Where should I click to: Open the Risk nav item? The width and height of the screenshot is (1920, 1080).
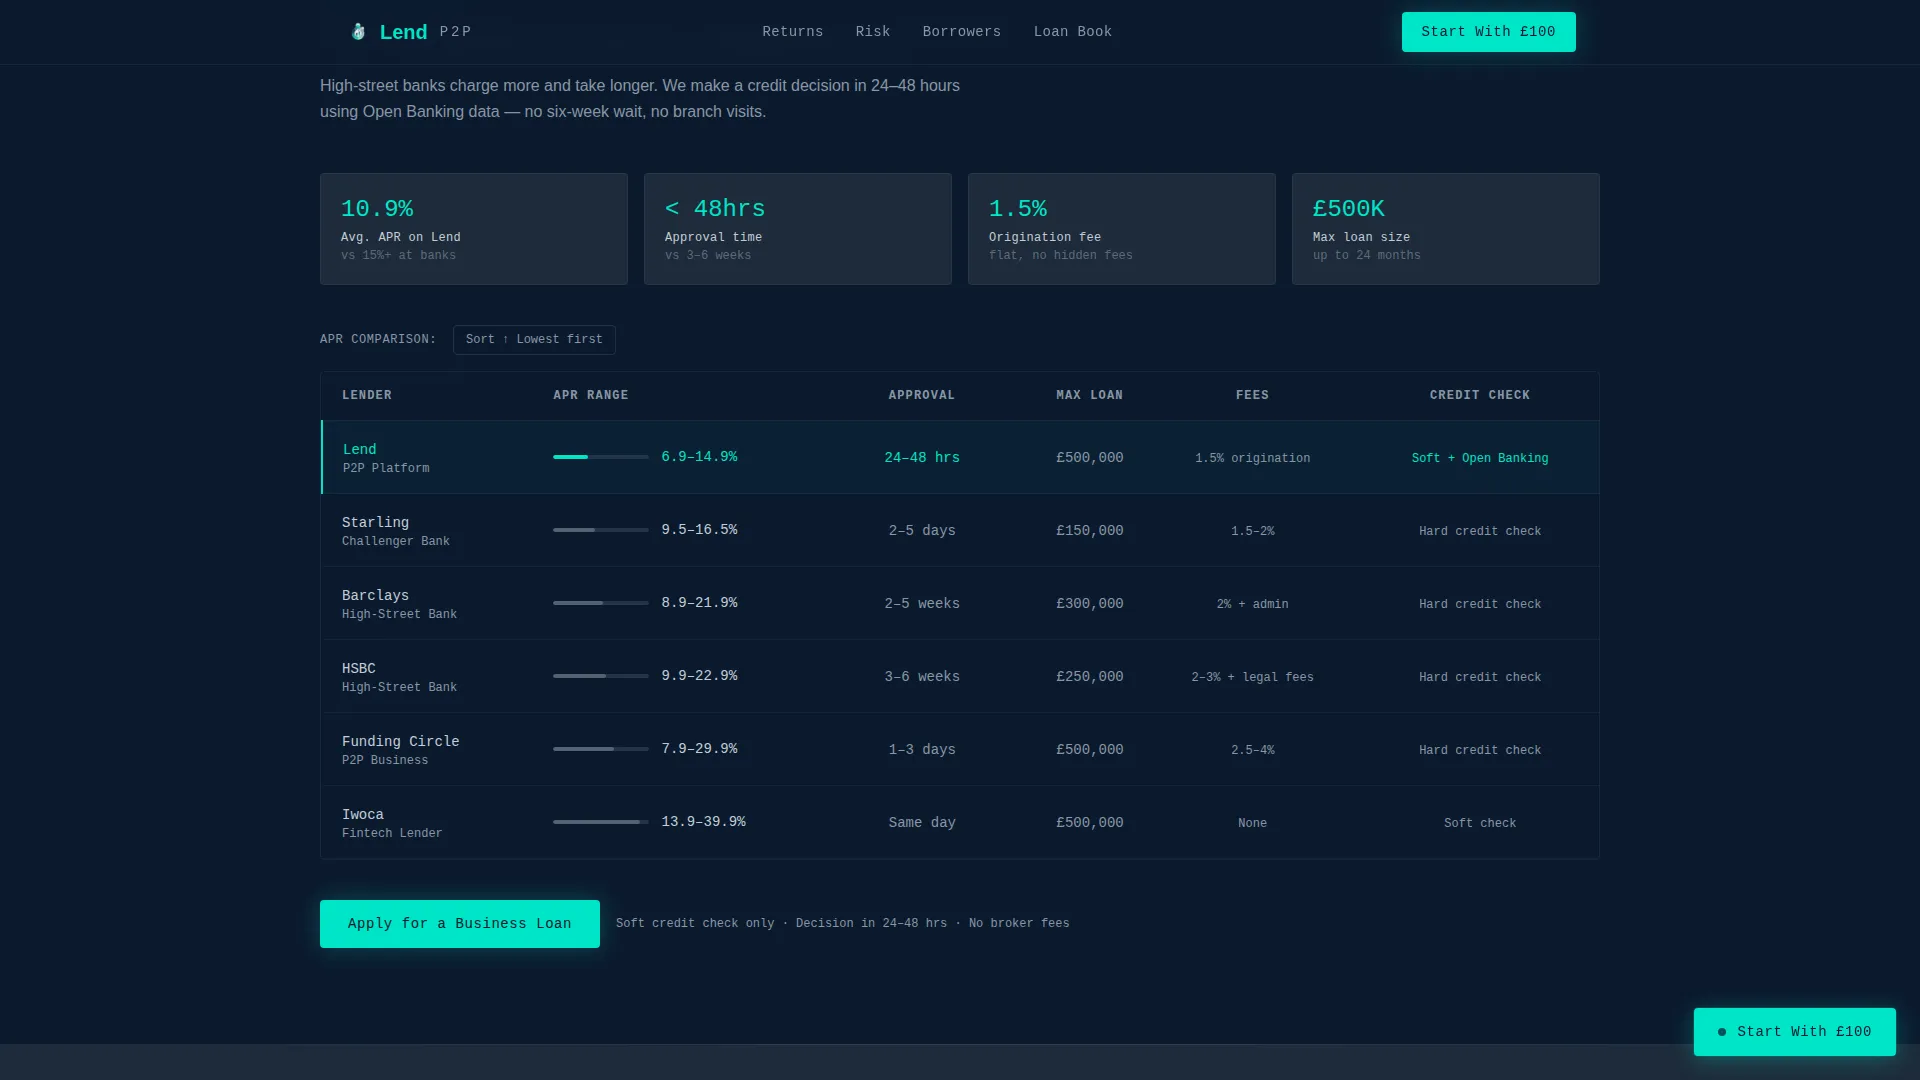(x=873, y=32)
